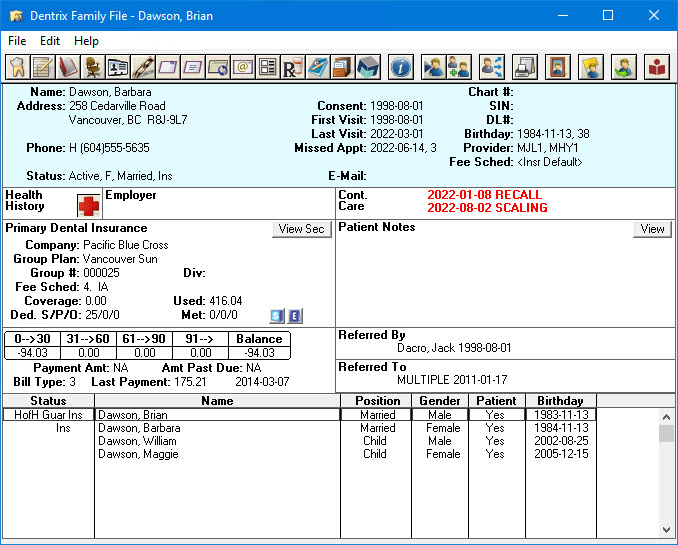
Task: Click the email @ envelope icon
Action: (x=242, y=67)
